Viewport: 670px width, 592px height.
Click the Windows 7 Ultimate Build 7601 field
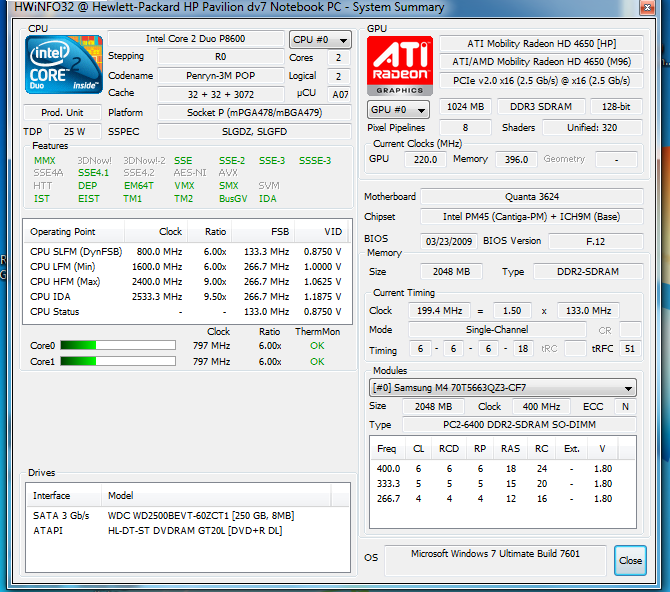coord(495,560)
